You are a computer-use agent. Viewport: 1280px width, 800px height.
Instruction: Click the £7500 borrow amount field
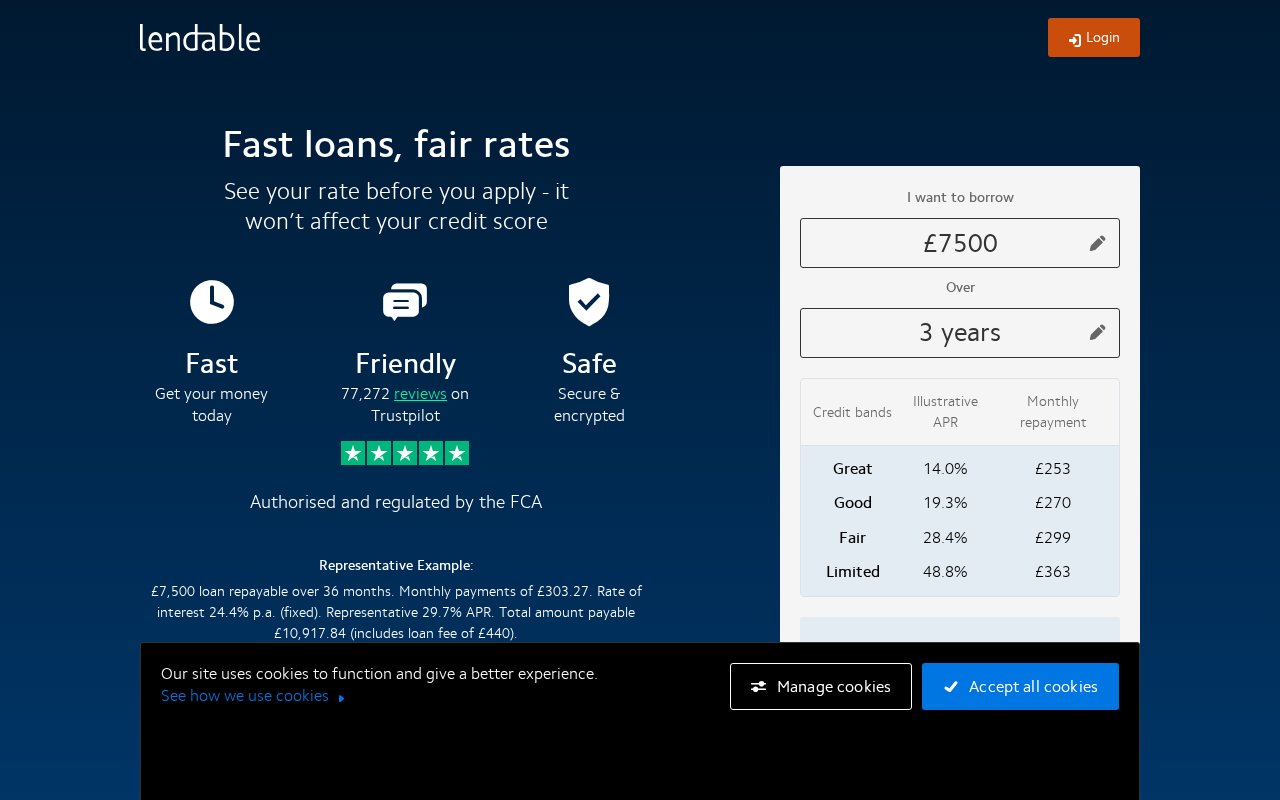[959, 243]
